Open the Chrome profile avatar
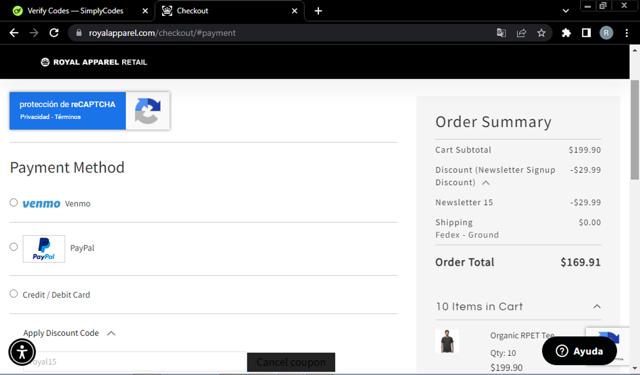The height and width of the screenshot is (375, 640). coord(606,33)
